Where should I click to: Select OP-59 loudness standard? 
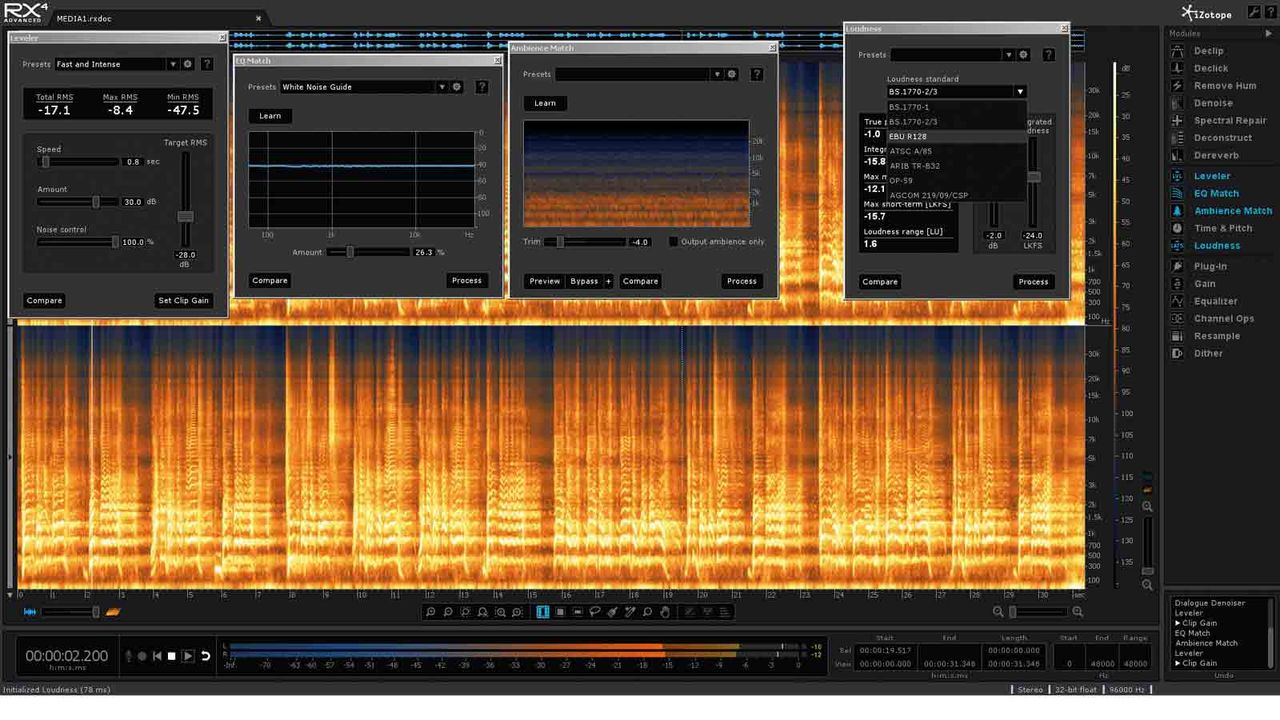(956, 181)
